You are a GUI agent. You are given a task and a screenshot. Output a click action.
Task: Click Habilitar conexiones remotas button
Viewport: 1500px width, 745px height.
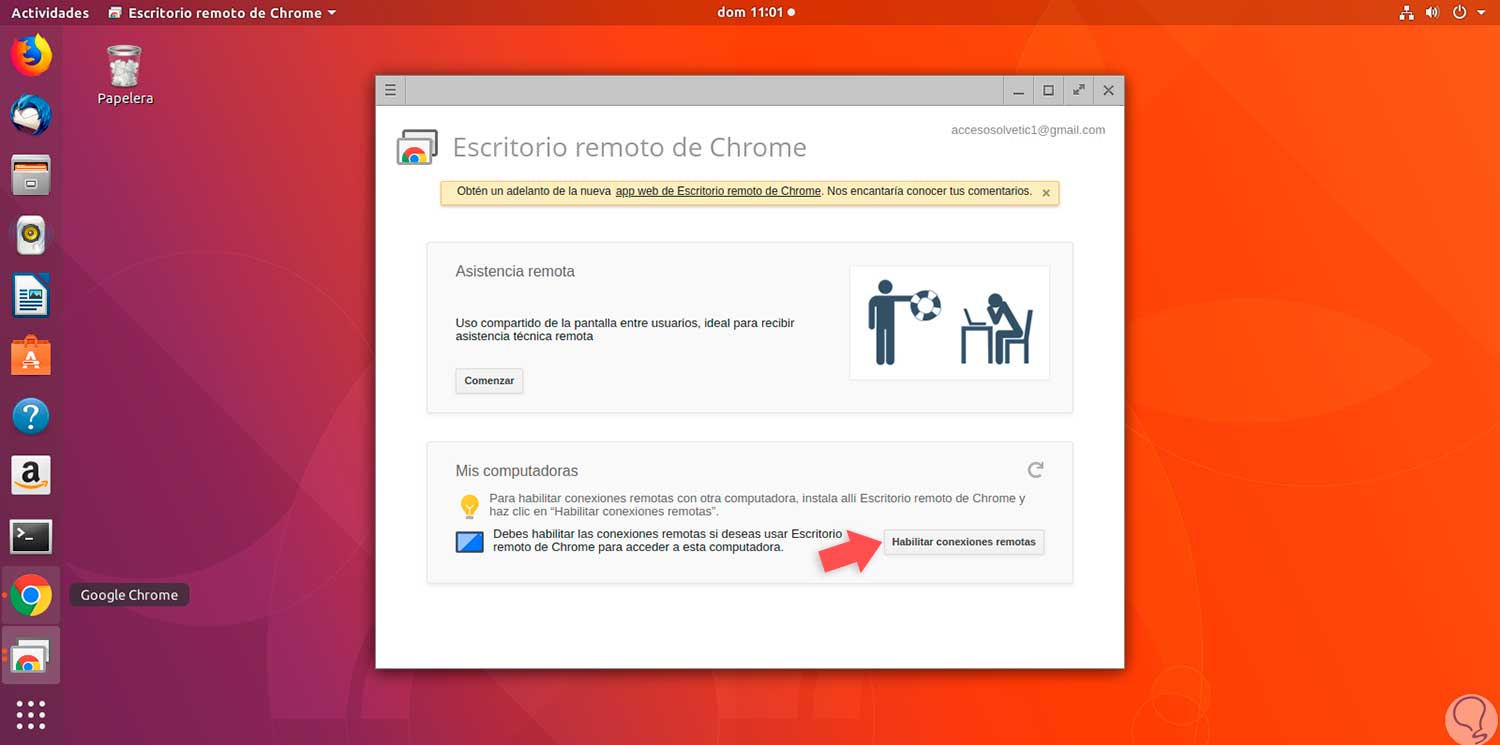tap(964, 542)
